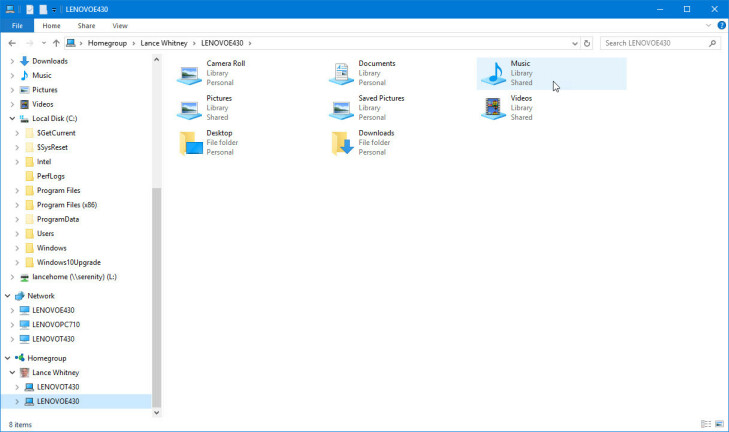This screenshot has width=729, height=432.
Task: Select Local Disk (C:) in navigation pane
Action: 54,119
